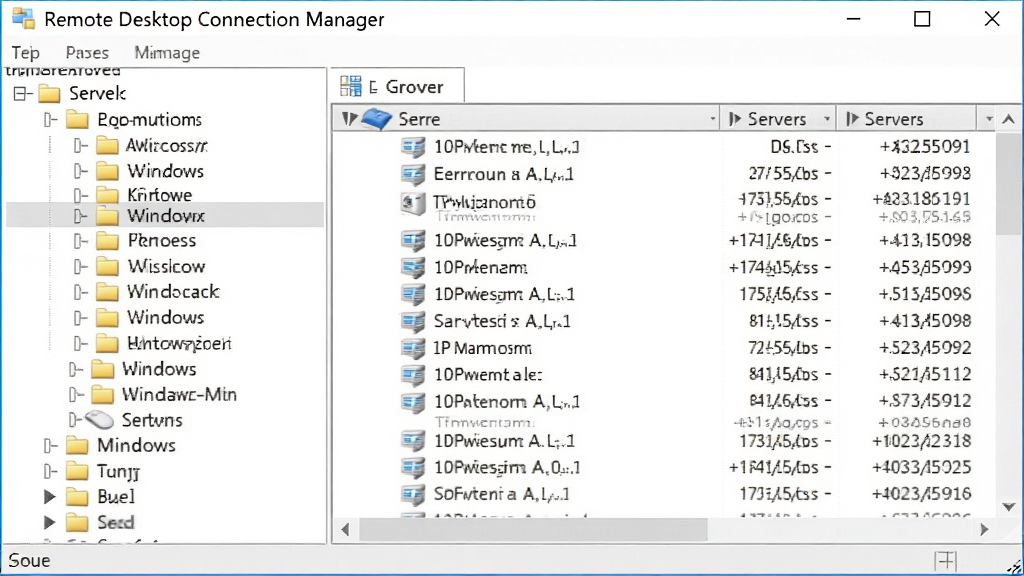
Task: Open the second Servers column dropdown arrow
Action: 989,120
